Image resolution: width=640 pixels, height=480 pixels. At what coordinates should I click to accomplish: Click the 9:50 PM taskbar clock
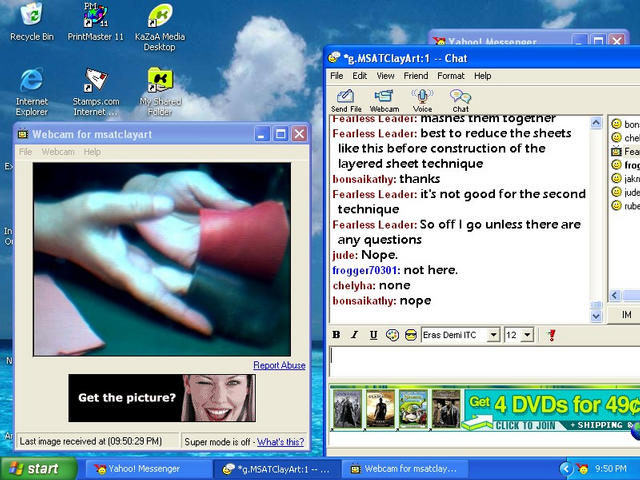611,469
